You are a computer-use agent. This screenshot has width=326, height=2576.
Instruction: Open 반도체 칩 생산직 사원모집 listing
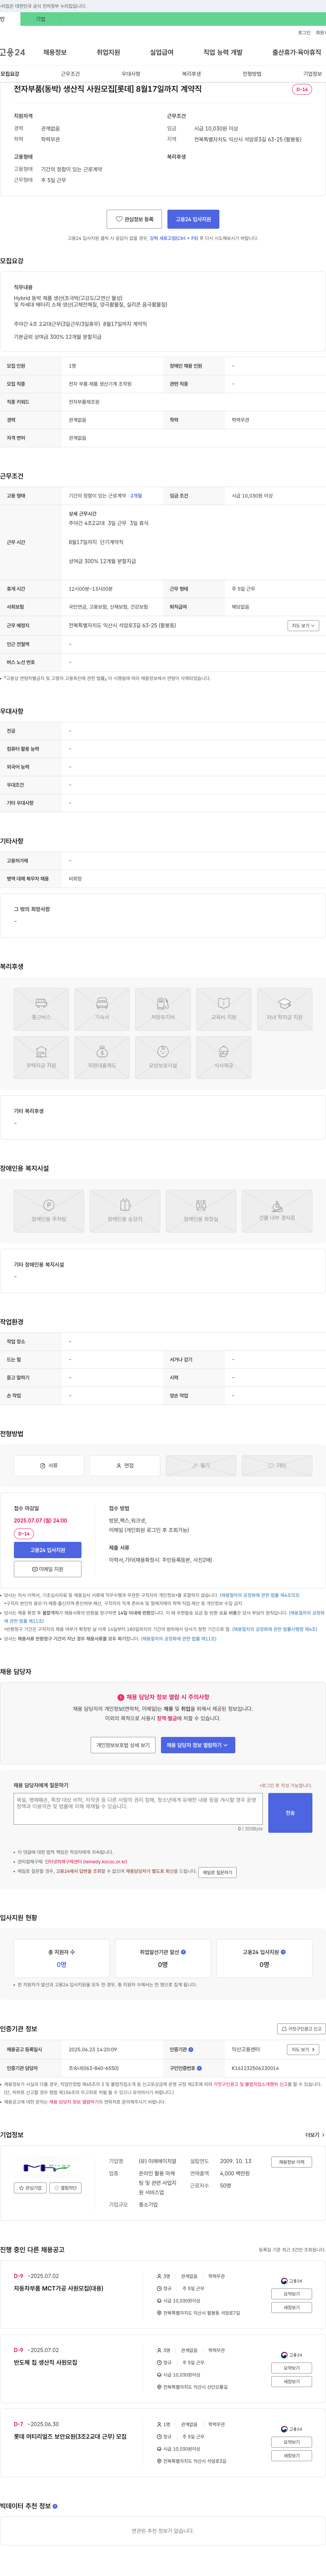point(45,2362)
